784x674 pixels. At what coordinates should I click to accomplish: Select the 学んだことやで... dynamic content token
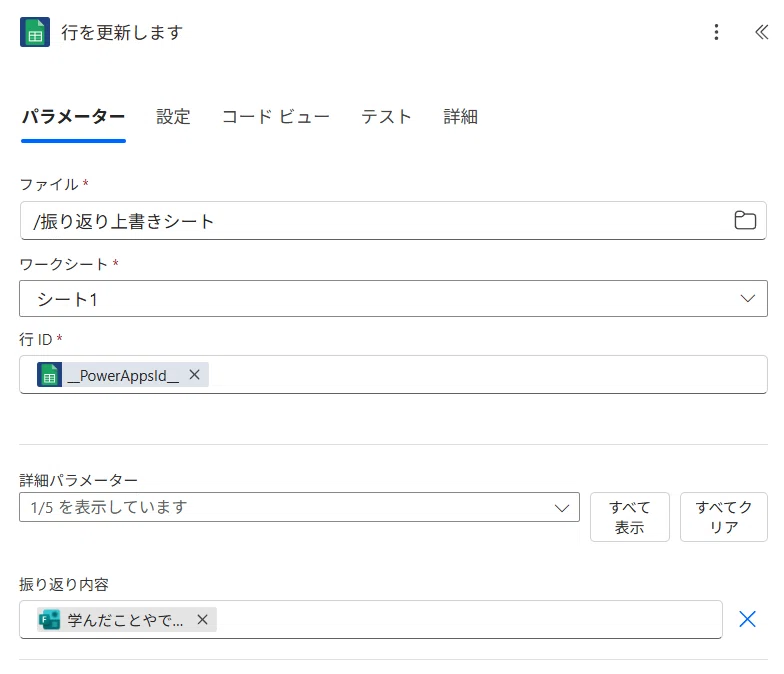pos(126,620)
